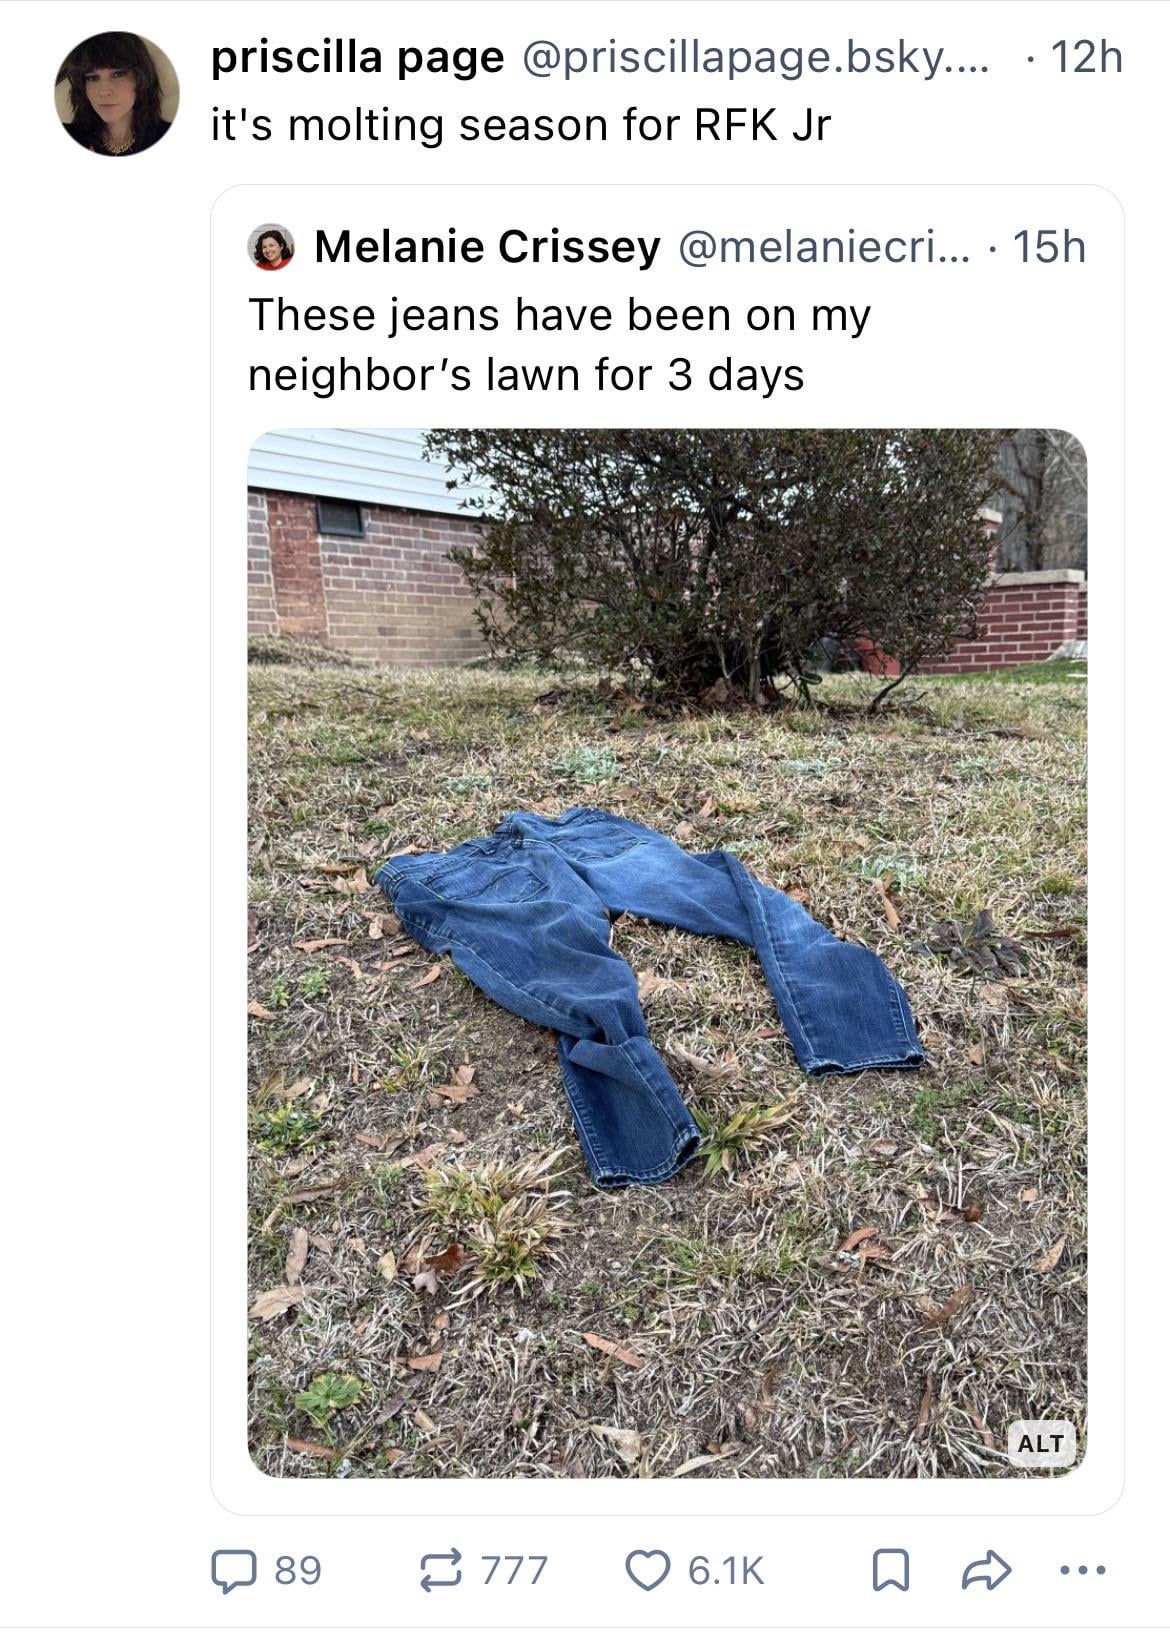This screenshot has height=1636, width=1170.
Task: Open Melanie Crissey's display name profile
Action: click(487, 247)
